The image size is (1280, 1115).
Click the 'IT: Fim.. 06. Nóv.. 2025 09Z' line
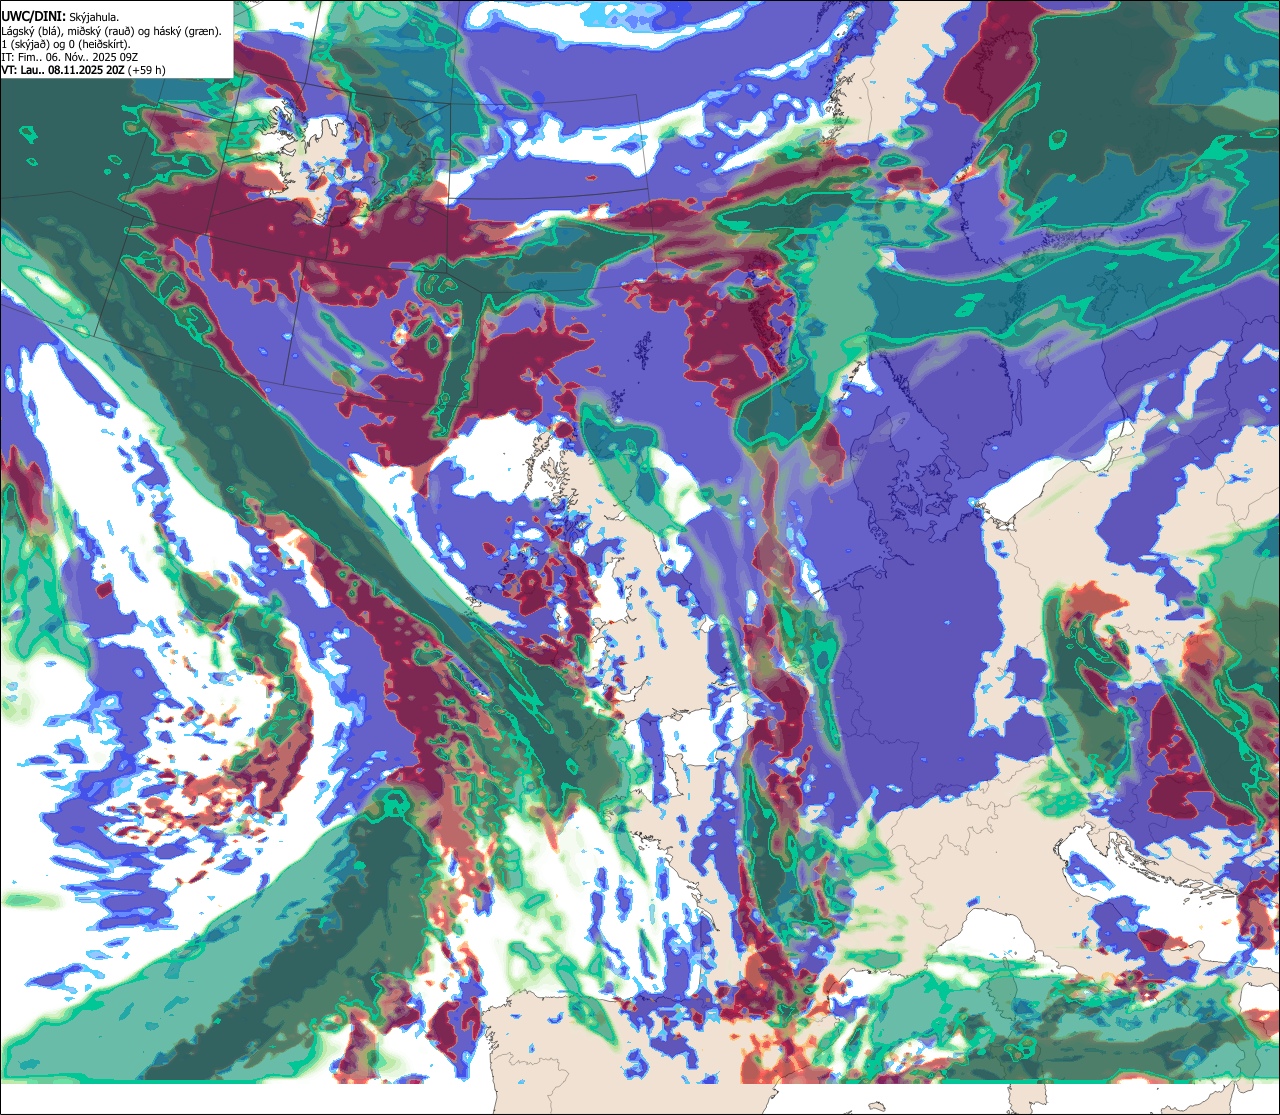(70, 57)
